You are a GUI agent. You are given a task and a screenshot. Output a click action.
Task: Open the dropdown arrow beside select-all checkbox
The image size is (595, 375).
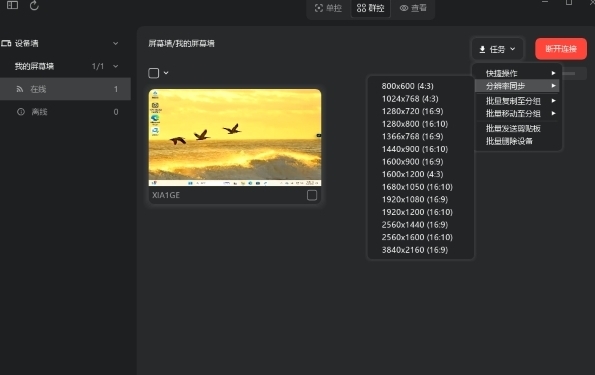[x=166, y=73]
